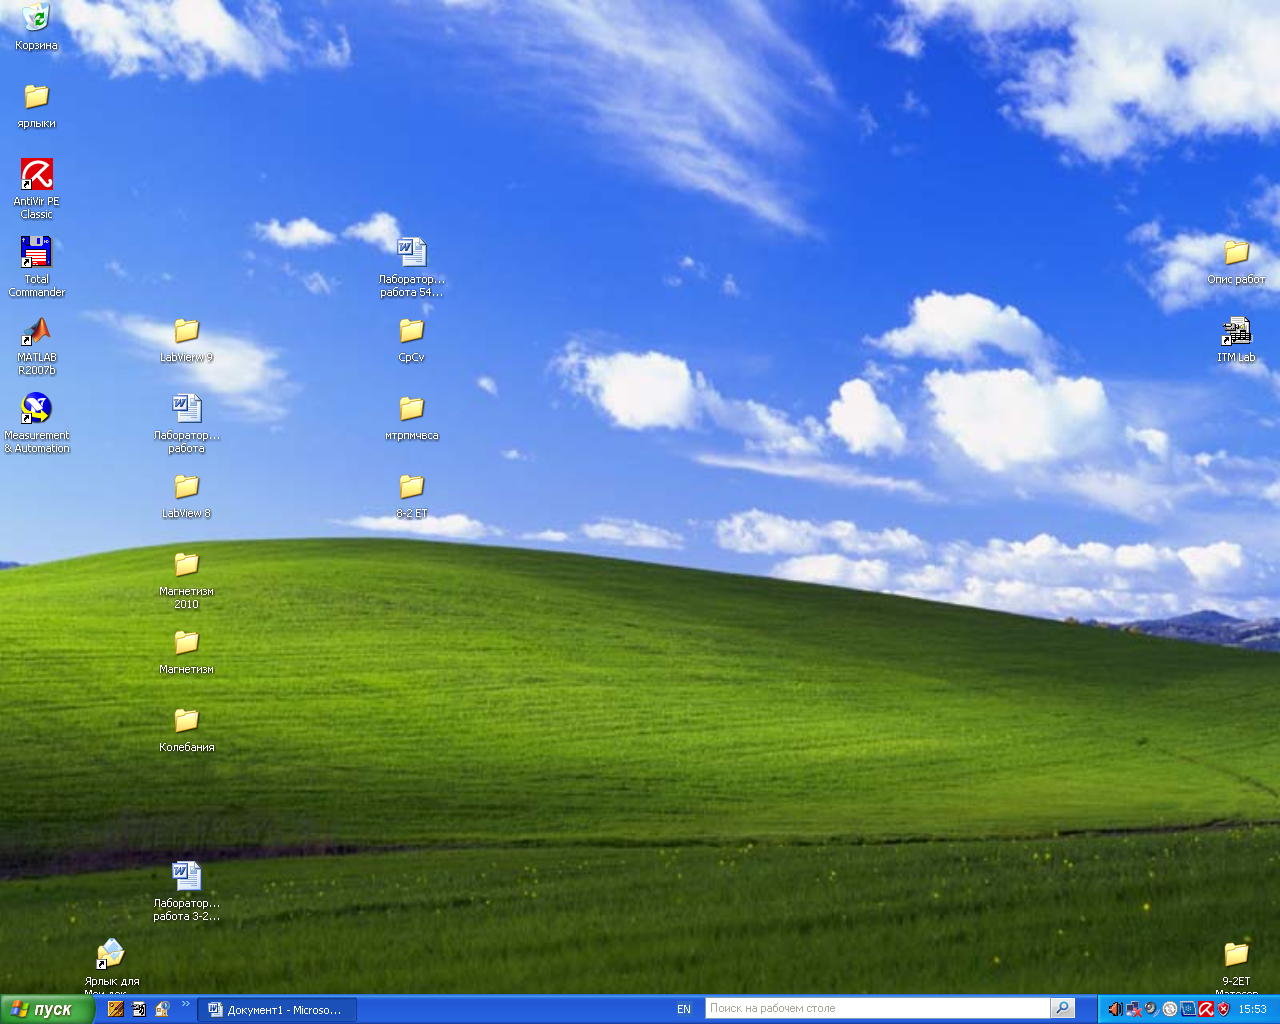1280x1024 pixels.
Task: Open the volume speaker tray icon
Action: pyautogui.click(x=1115, y=1009)
